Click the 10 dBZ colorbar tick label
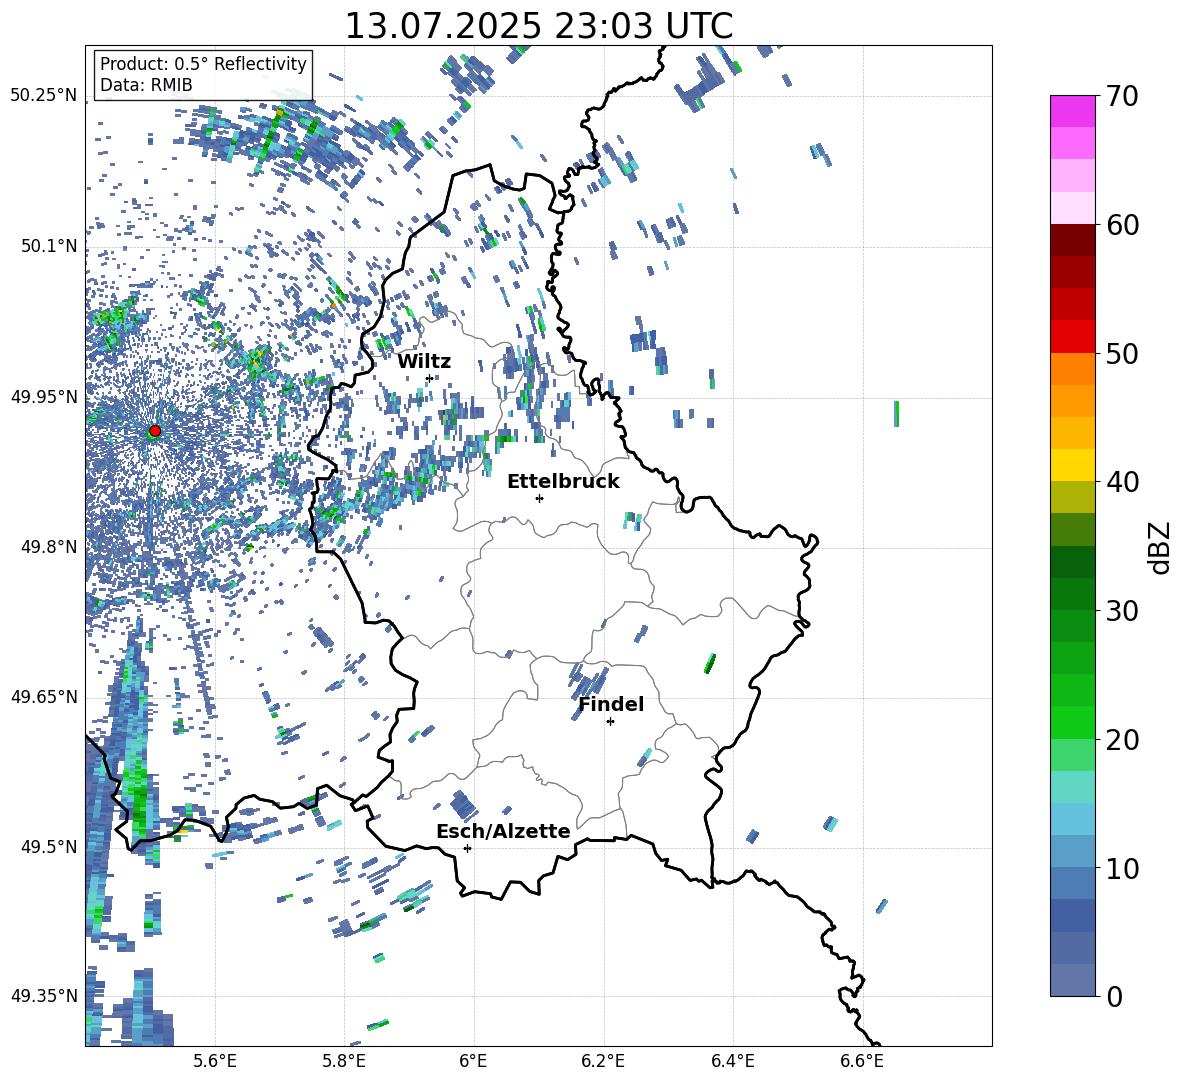 click(x=1122, y=868)
